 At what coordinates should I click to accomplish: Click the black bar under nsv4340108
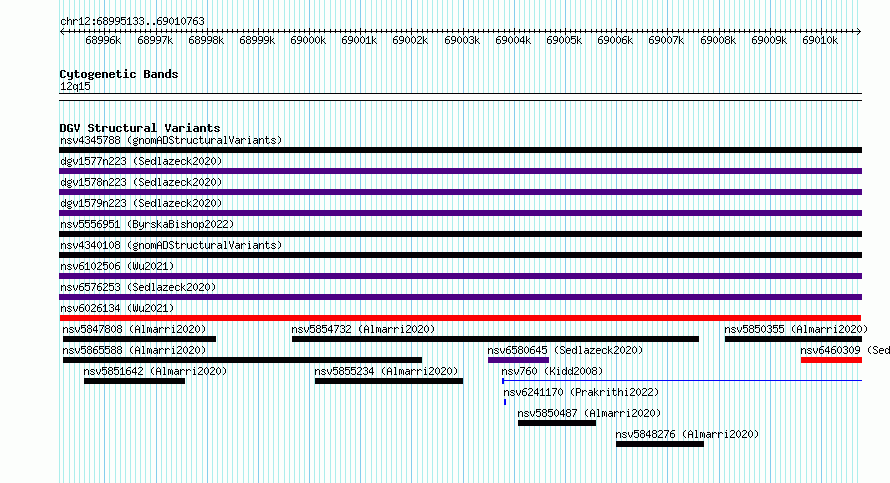460,255
